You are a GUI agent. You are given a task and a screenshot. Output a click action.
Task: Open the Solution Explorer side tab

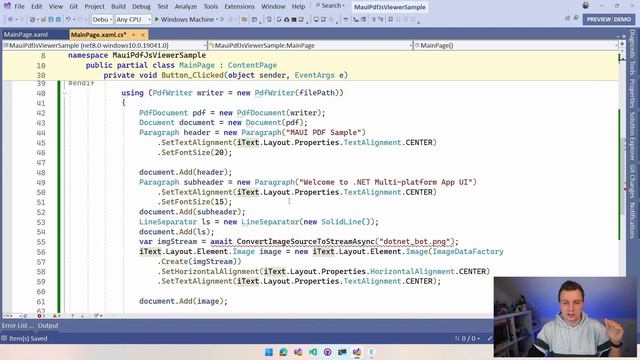tap(632, 137)
